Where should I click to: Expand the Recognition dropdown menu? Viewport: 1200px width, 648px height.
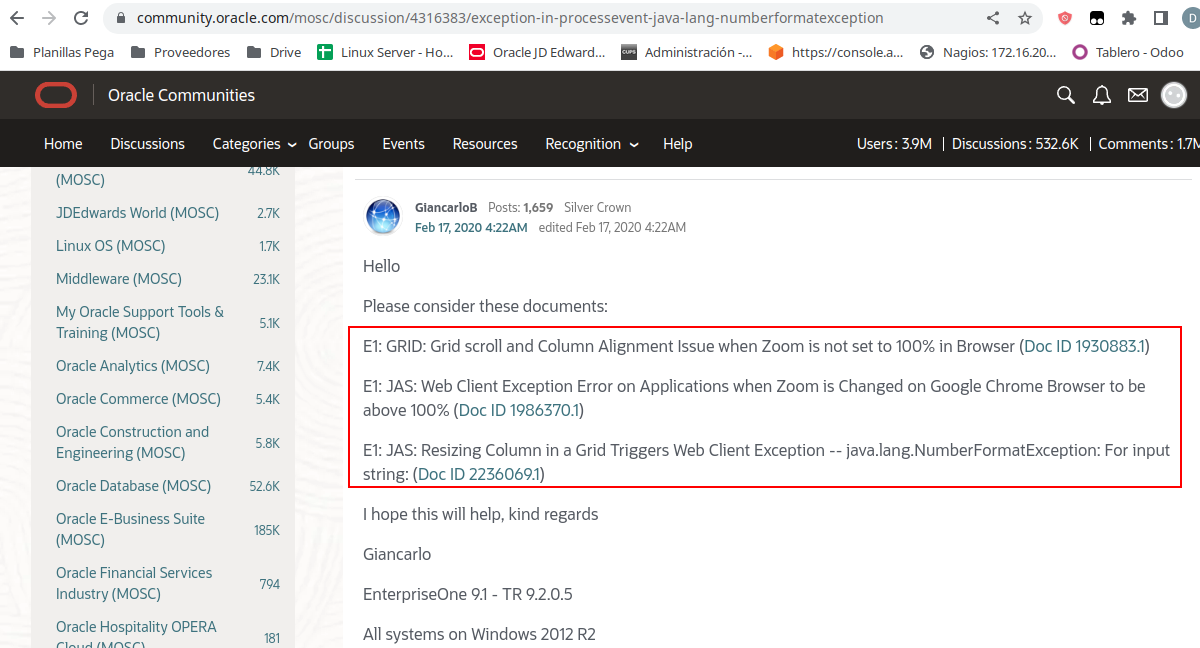click(591, 144)
